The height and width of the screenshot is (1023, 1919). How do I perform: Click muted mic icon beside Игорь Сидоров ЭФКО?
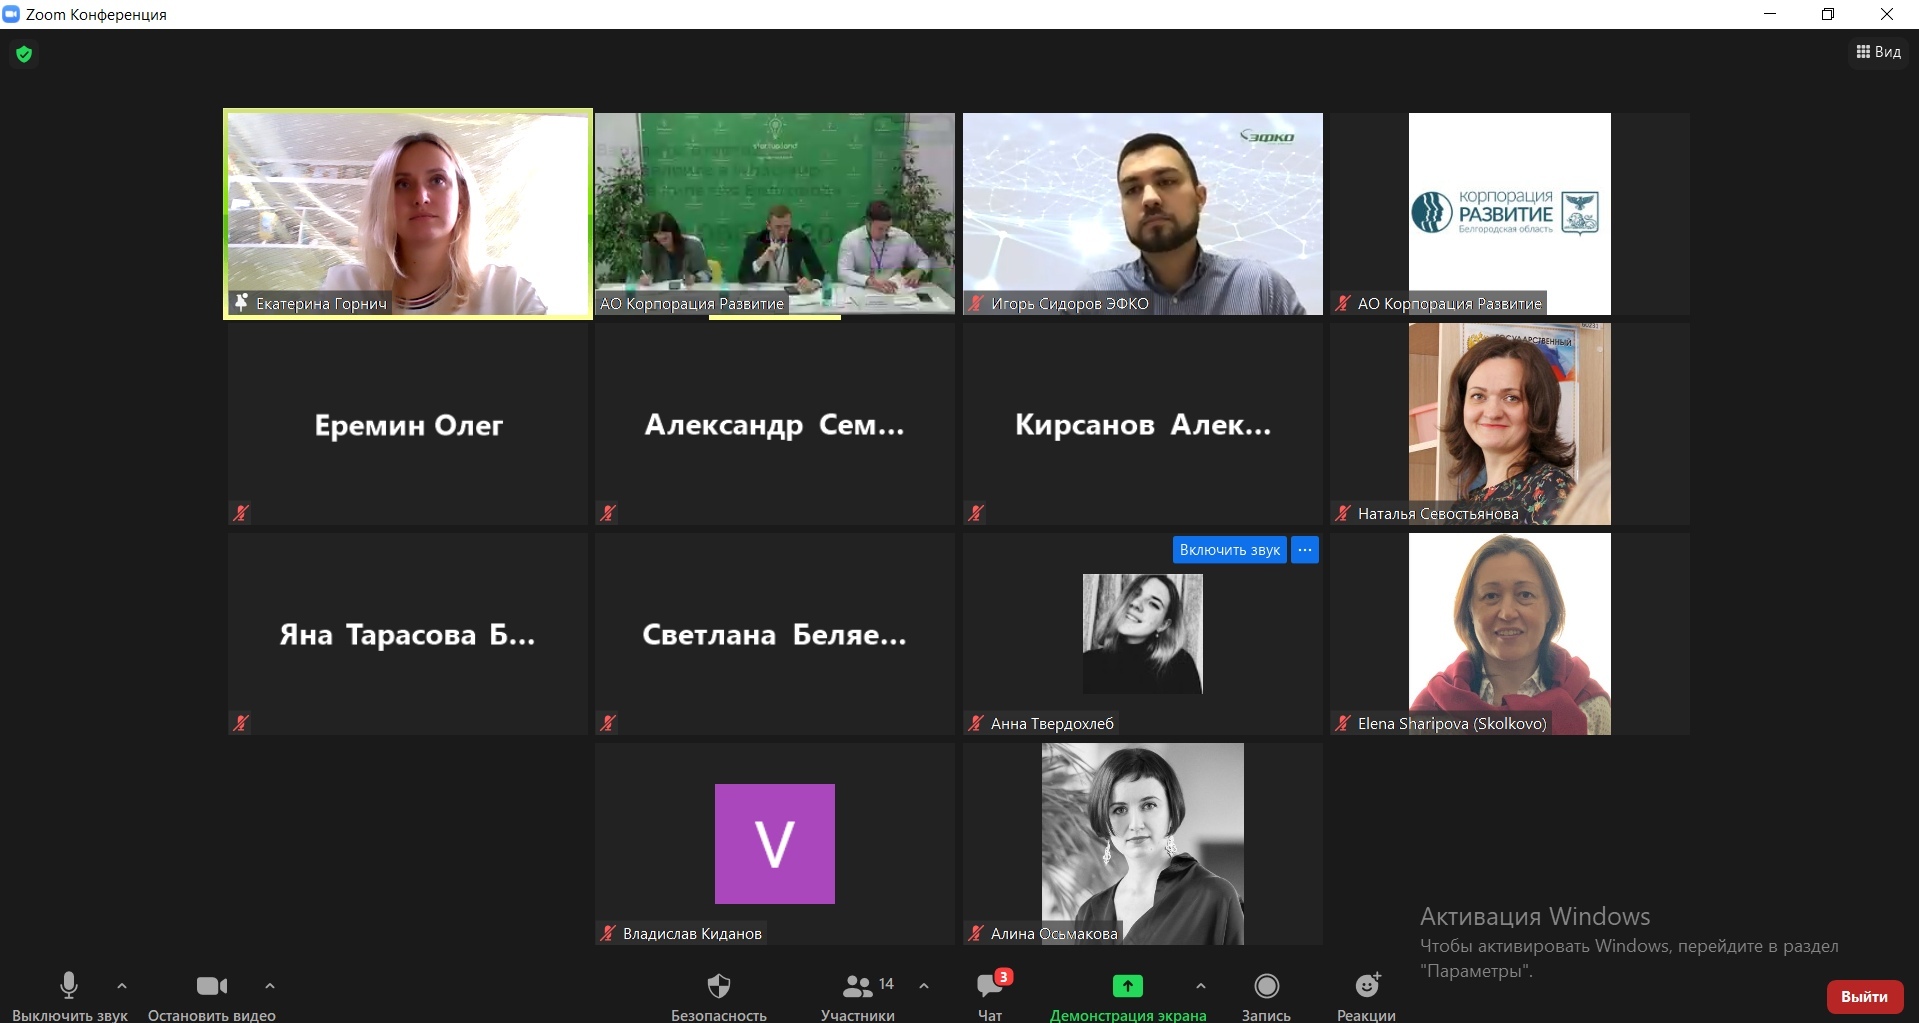(976, 303)
